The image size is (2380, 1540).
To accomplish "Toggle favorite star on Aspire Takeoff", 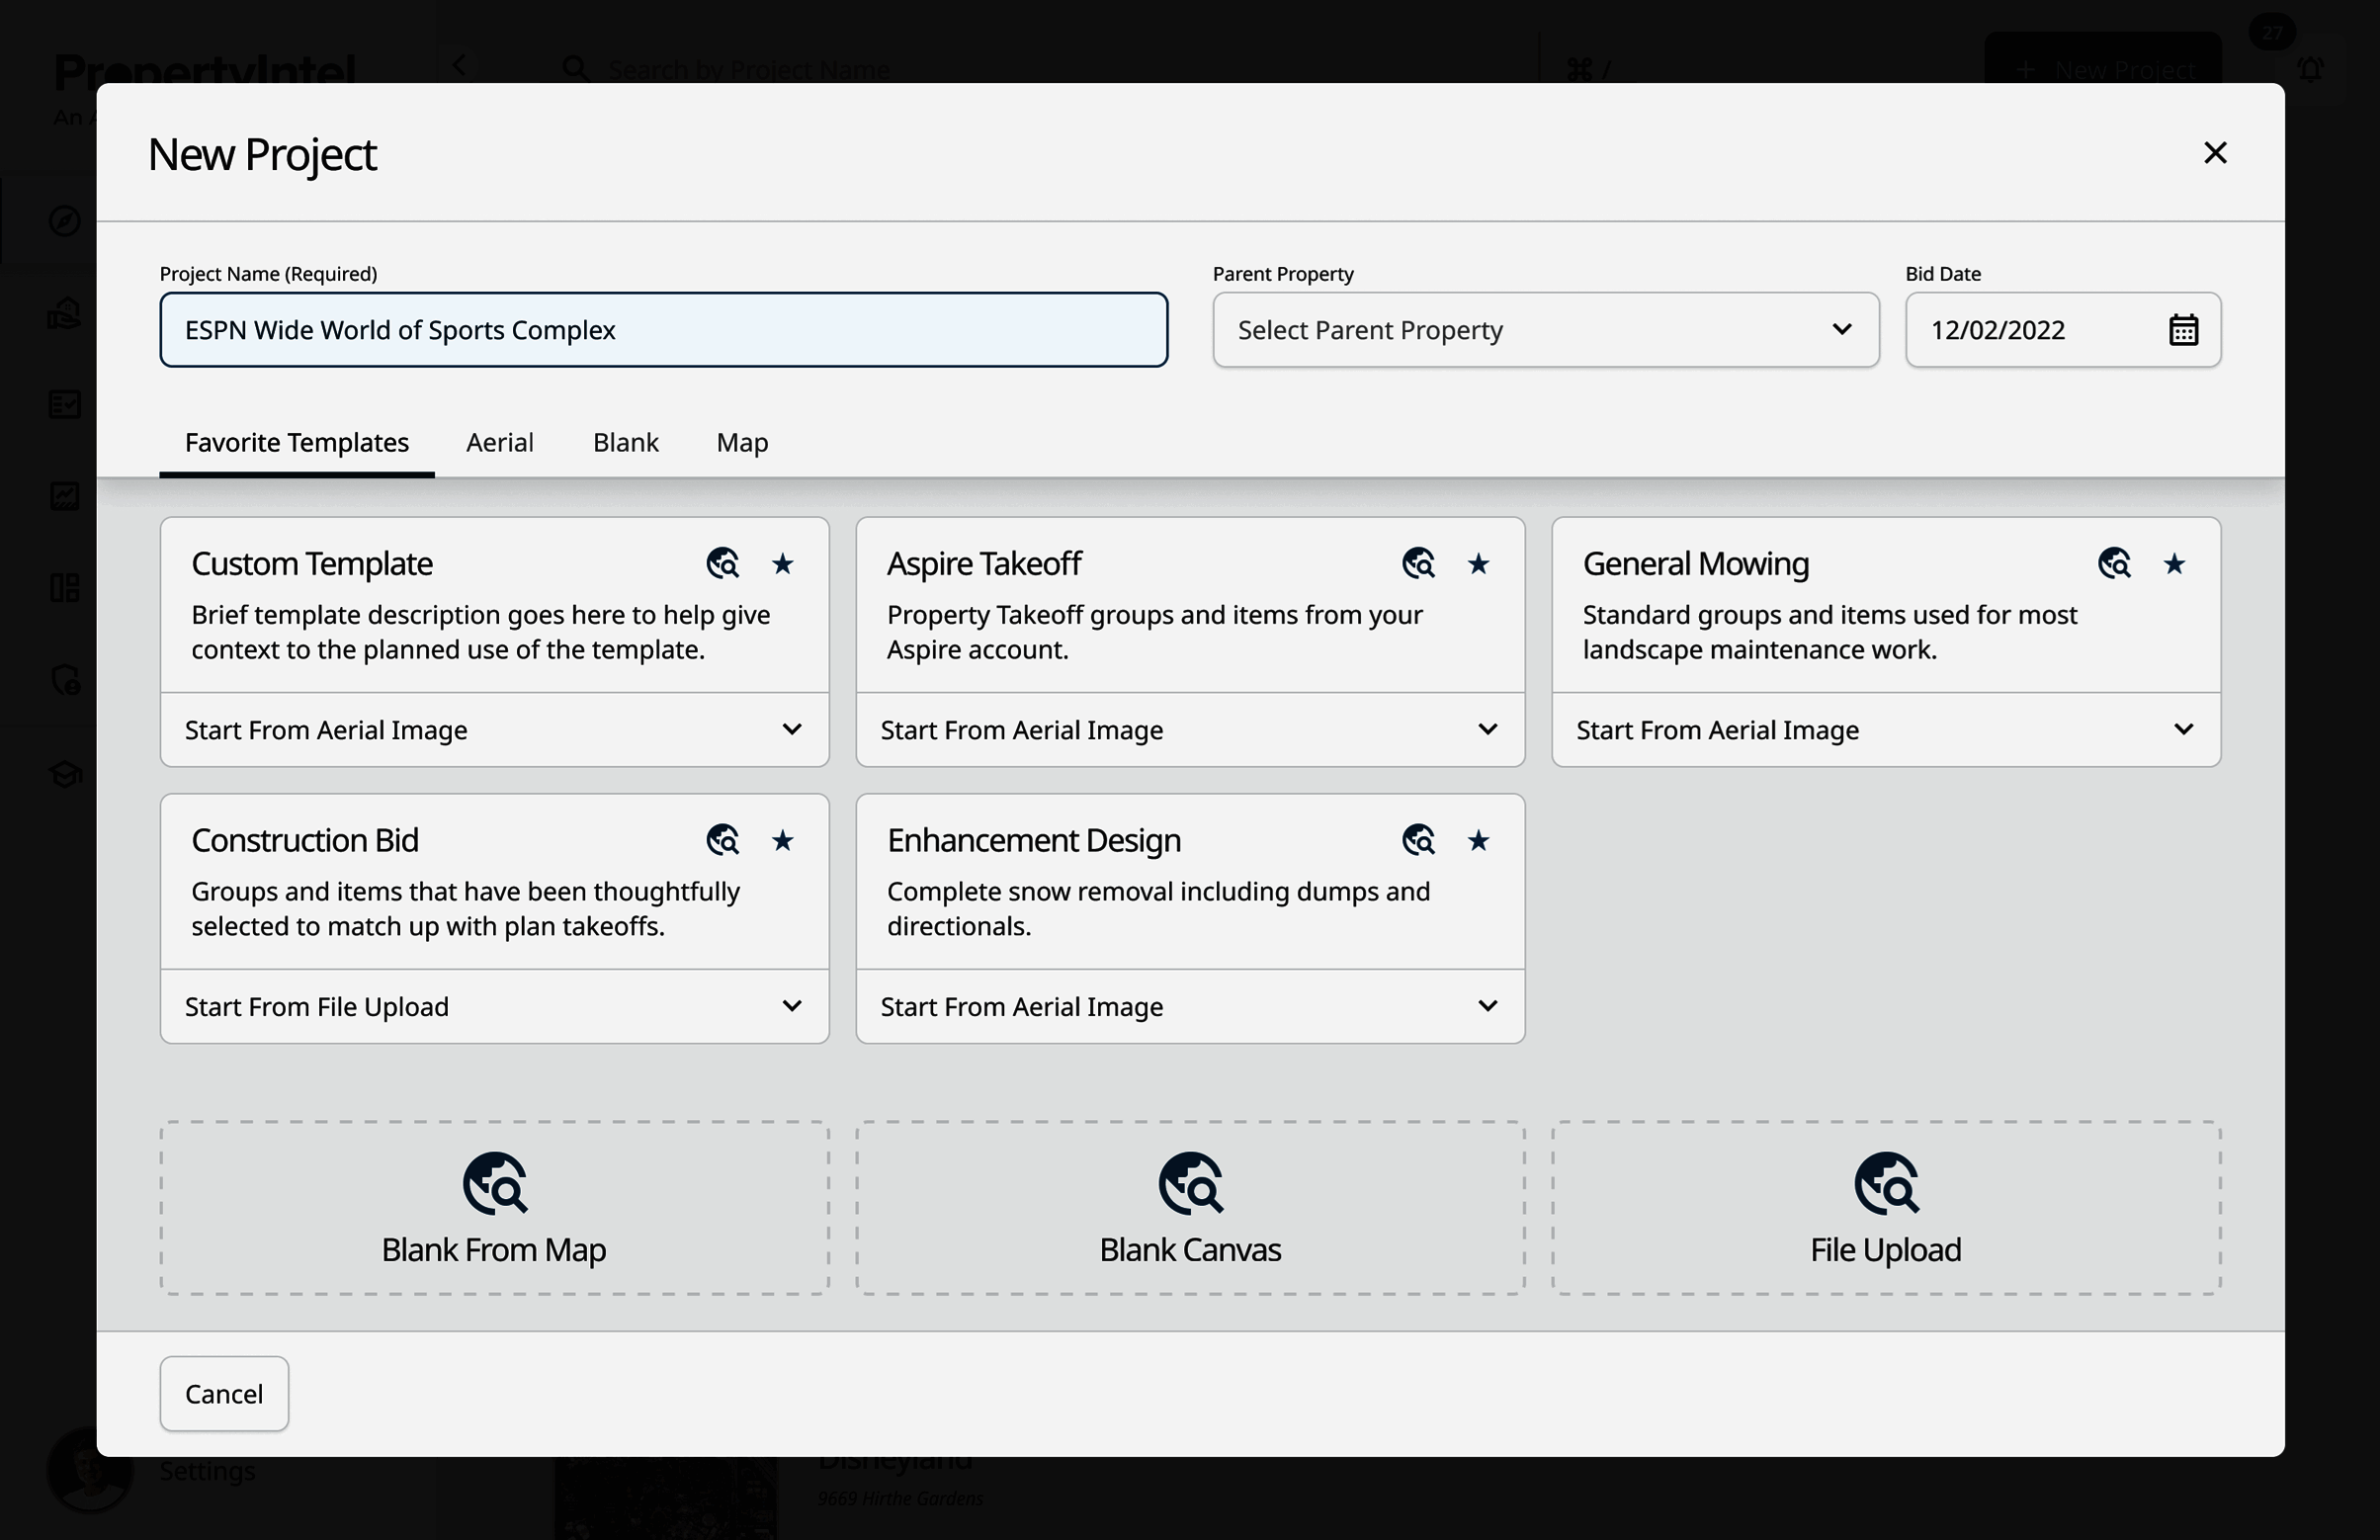I will coord(1478,564).
